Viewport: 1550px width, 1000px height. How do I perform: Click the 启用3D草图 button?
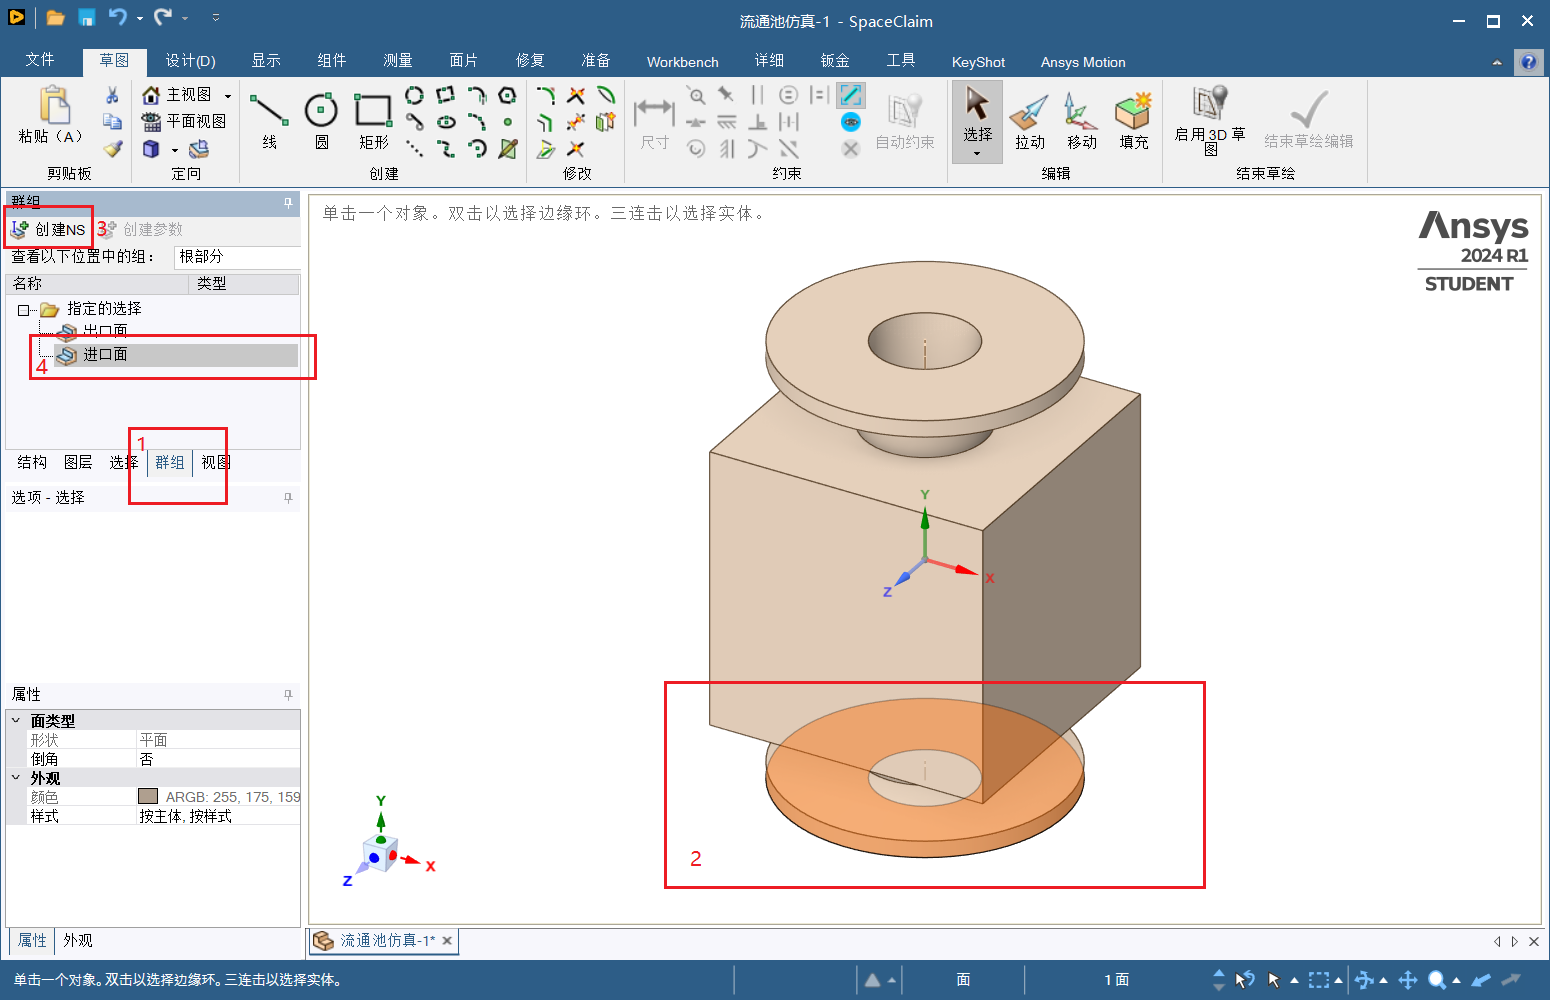click(1208, 120)
